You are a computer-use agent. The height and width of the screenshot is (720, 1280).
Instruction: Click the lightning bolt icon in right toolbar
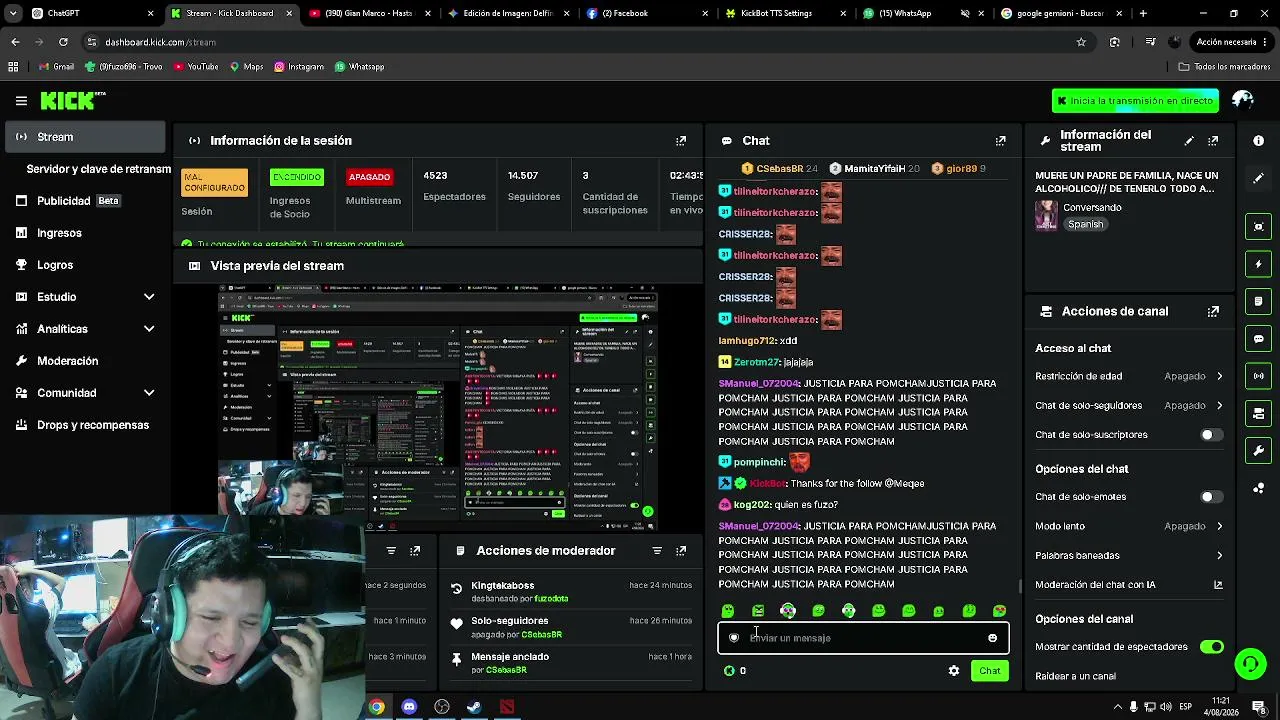(x=1259, y=264)
